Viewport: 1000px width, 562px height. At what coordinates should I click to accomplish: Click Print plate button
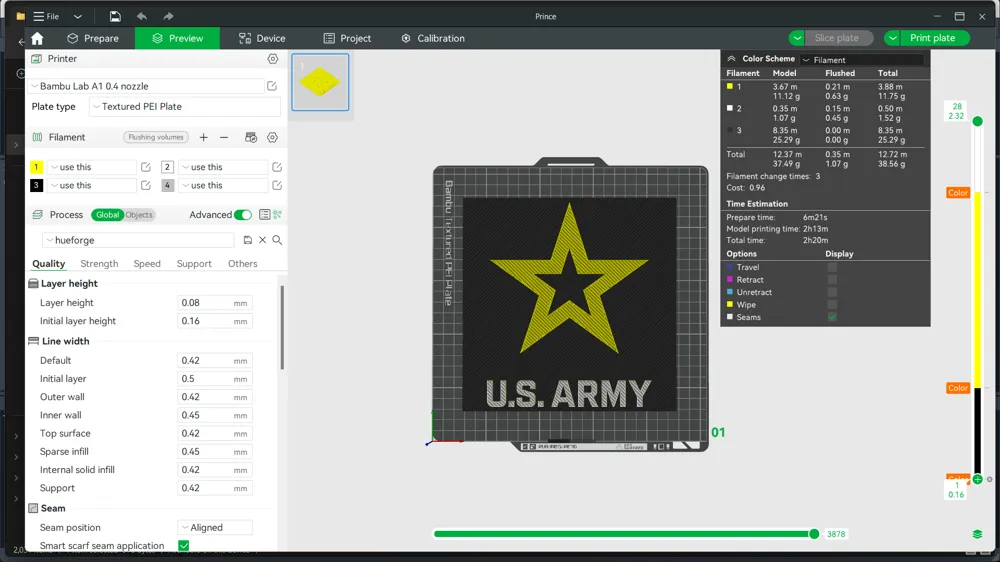pos(932,38)
